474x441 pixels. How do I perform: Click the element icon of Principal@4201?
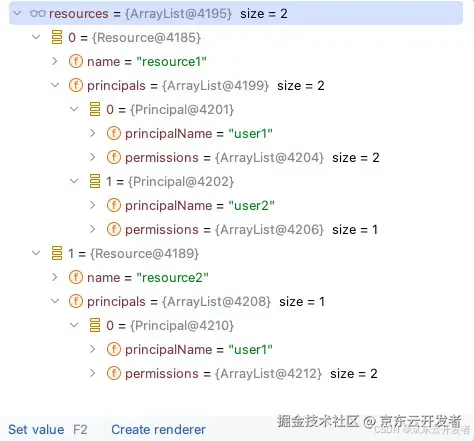[95, 109]
